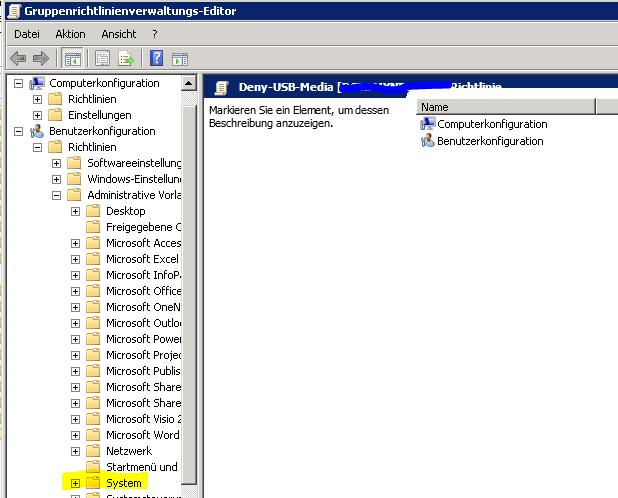This screenshot has width=618, height=498.
Task: Collapse the Computerkonfiguration tree node
Action: click(19, 84)
